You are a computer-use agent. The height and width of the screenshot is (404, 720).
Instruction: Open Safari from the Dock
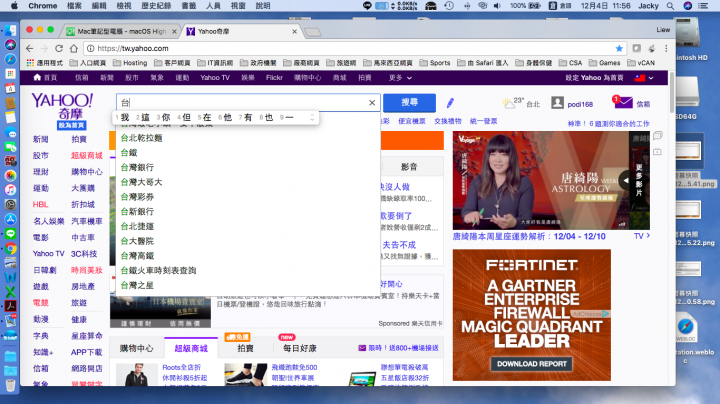[10, 60]
